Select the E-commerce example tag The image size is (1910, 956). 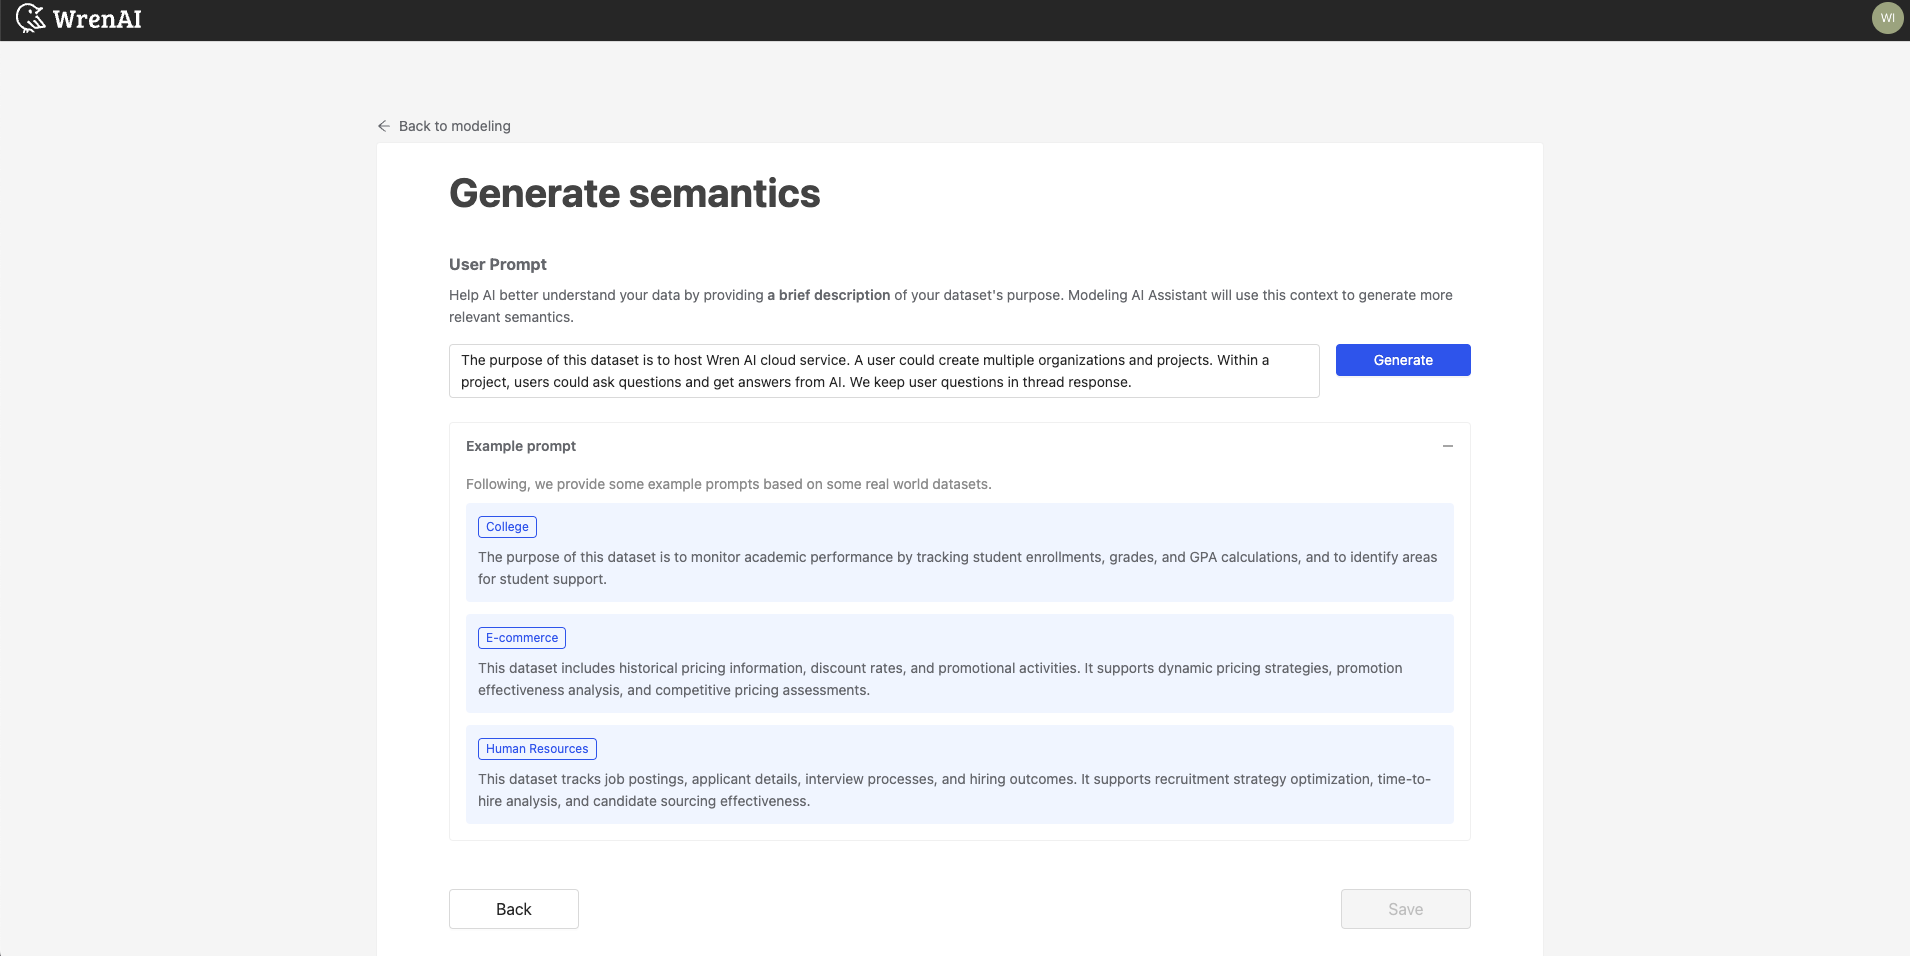[522, 638]
